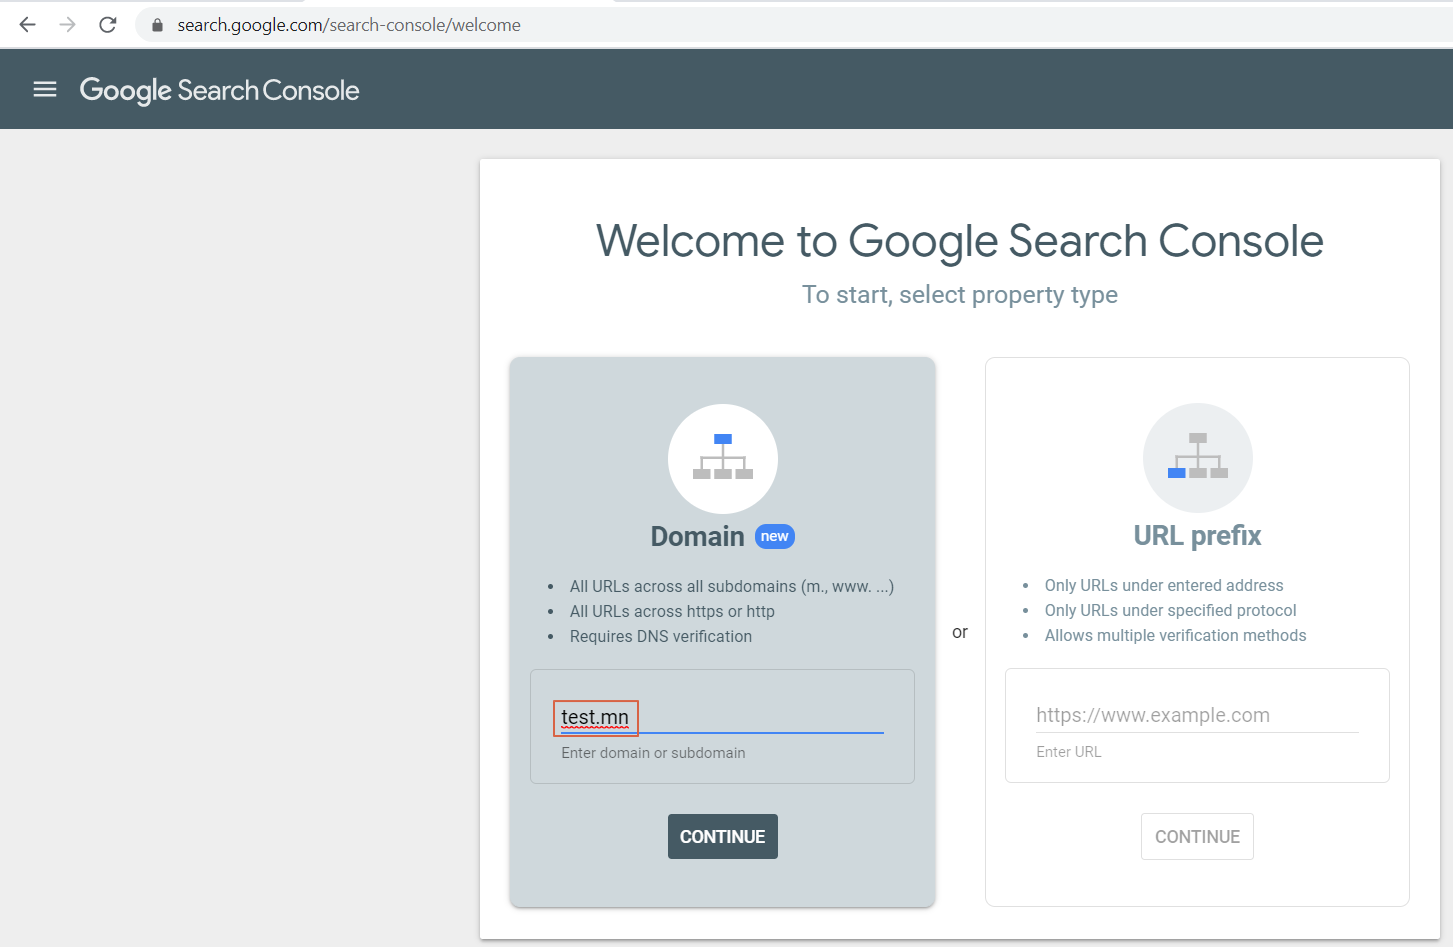Image resolution: width=1453 pixels, height=947 pixels.
Task: Click "All URLs across https or http" text
Action: pos(672,612)
